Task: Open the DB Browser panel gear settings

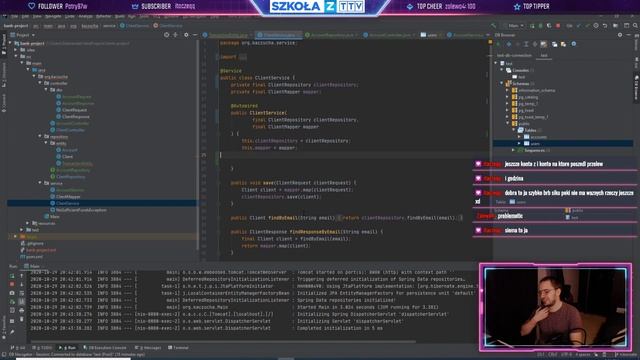Action: click(x=620, y=35)
